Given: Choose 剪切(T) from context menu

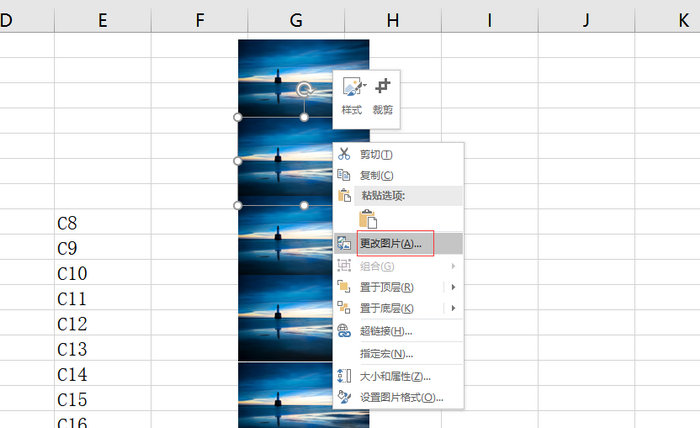Looking at the screenshot, I should click(399, 154).
